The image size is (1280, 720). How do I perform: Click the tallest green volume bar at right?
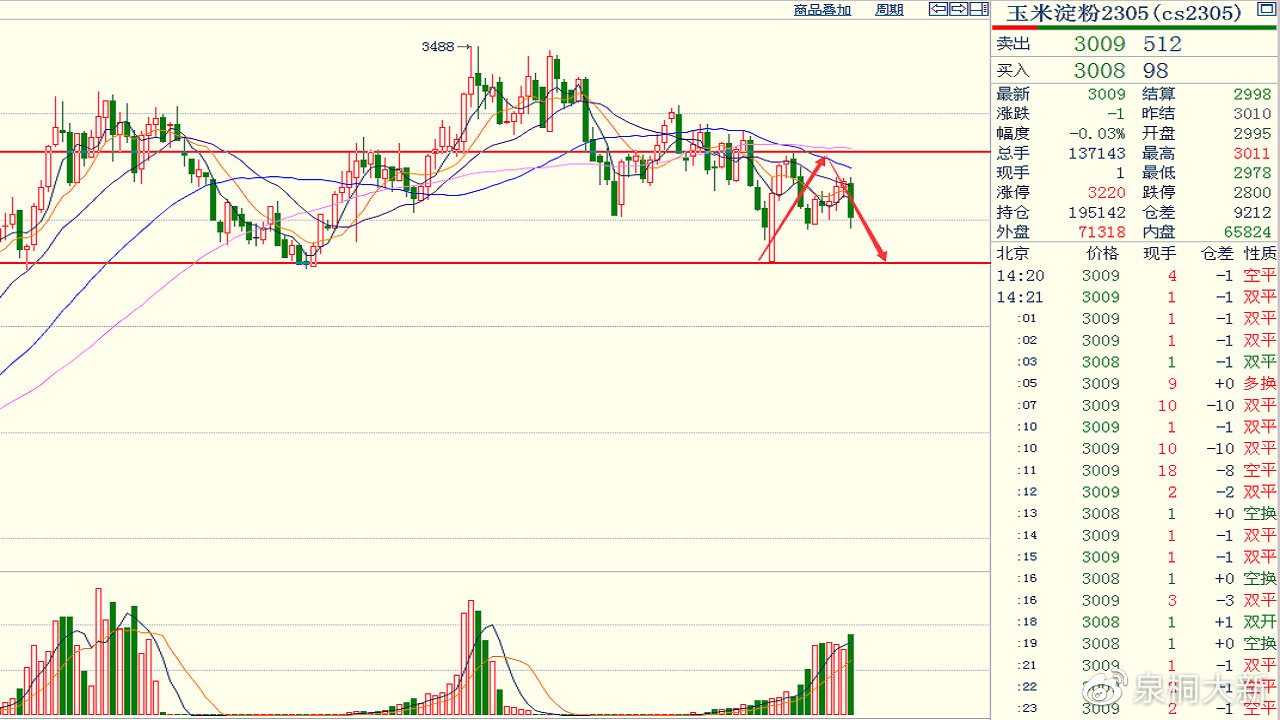click(x=851, y=674)
